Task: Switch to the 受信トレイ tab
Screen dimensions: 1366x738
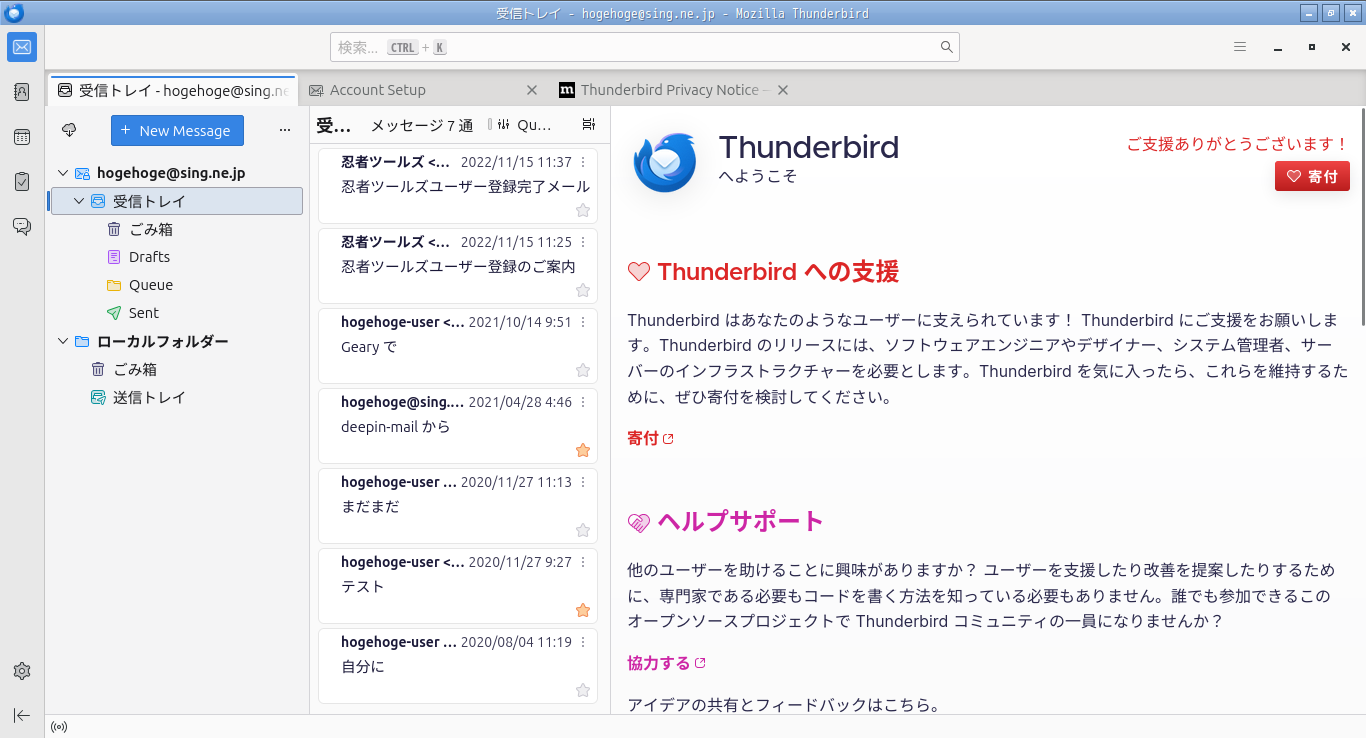Action: click(x=173, y=90)
